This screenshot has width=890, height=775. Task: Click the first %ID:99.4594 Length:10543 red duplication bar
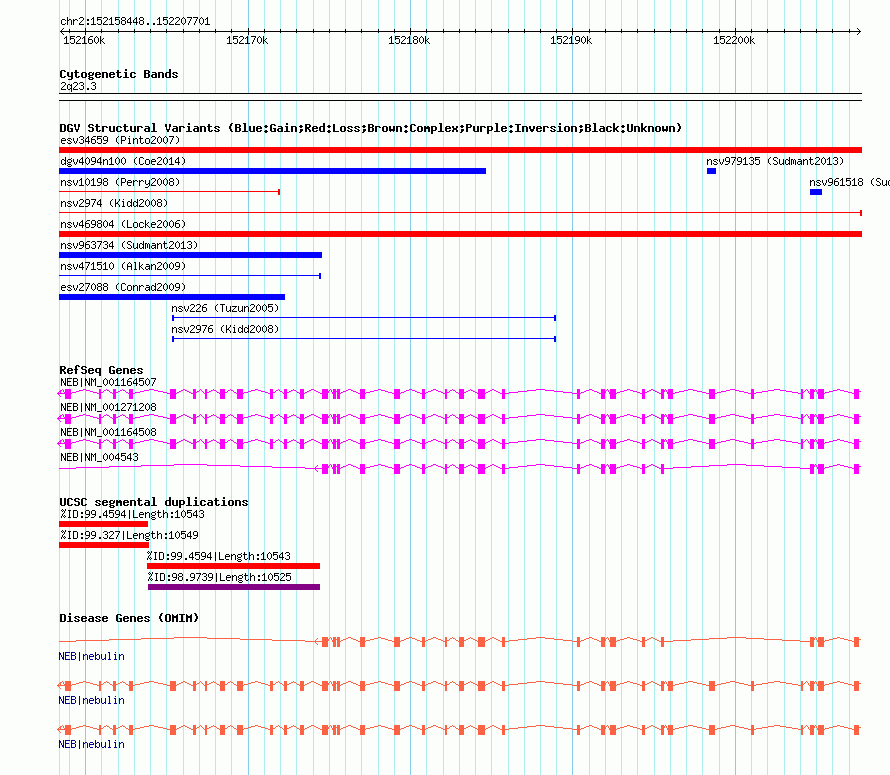[103, 524]
